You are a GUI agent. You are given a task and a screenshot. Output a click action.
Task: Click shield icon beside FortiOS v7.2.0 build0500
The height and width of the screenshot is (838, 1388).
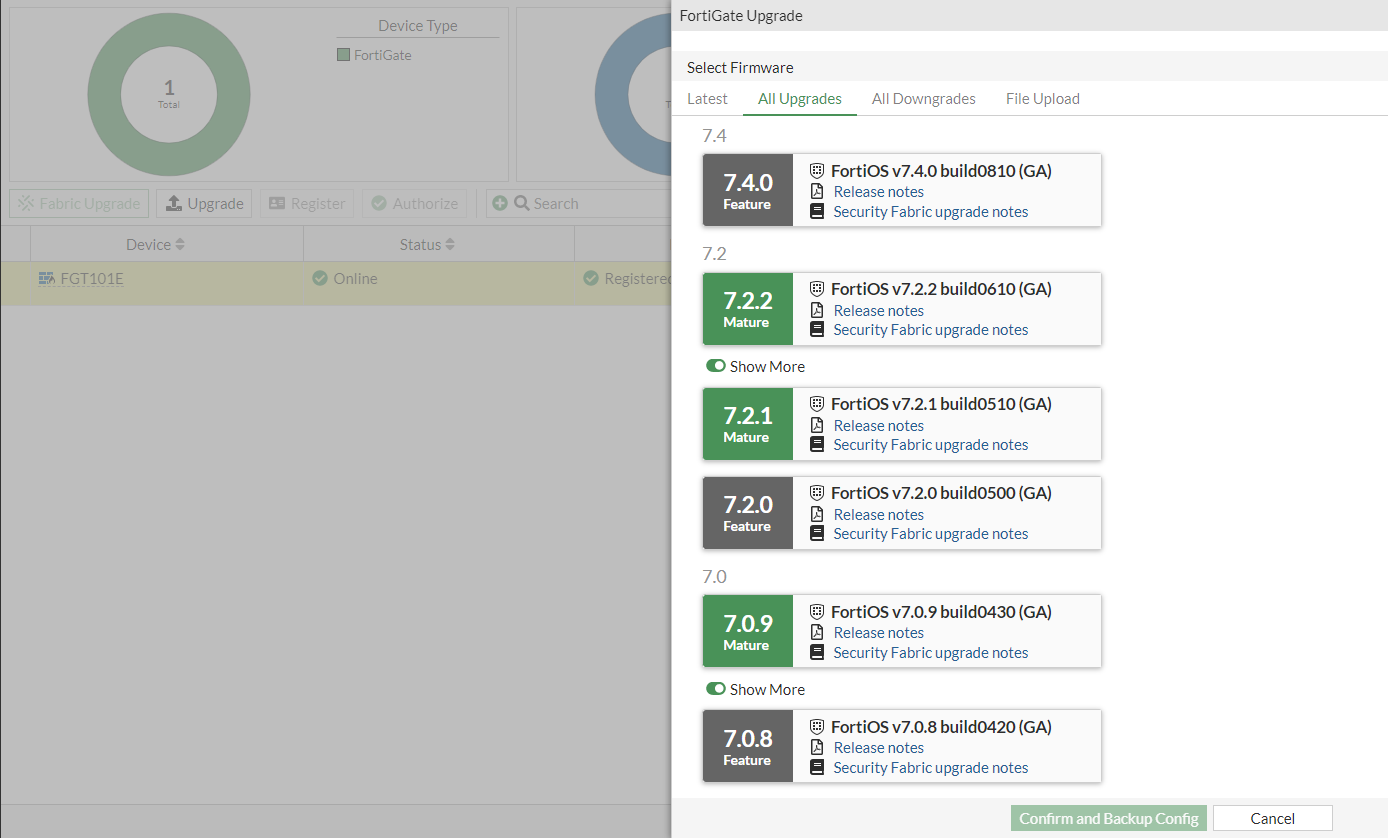817,493
